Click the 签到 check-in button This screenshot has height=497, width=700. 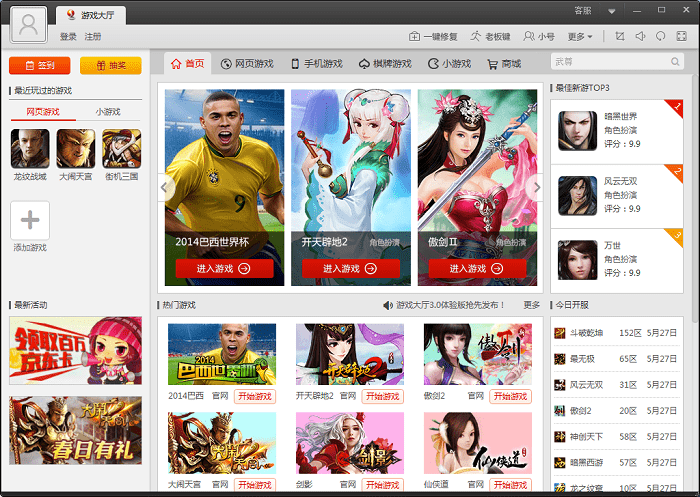(x=40, y=66)
